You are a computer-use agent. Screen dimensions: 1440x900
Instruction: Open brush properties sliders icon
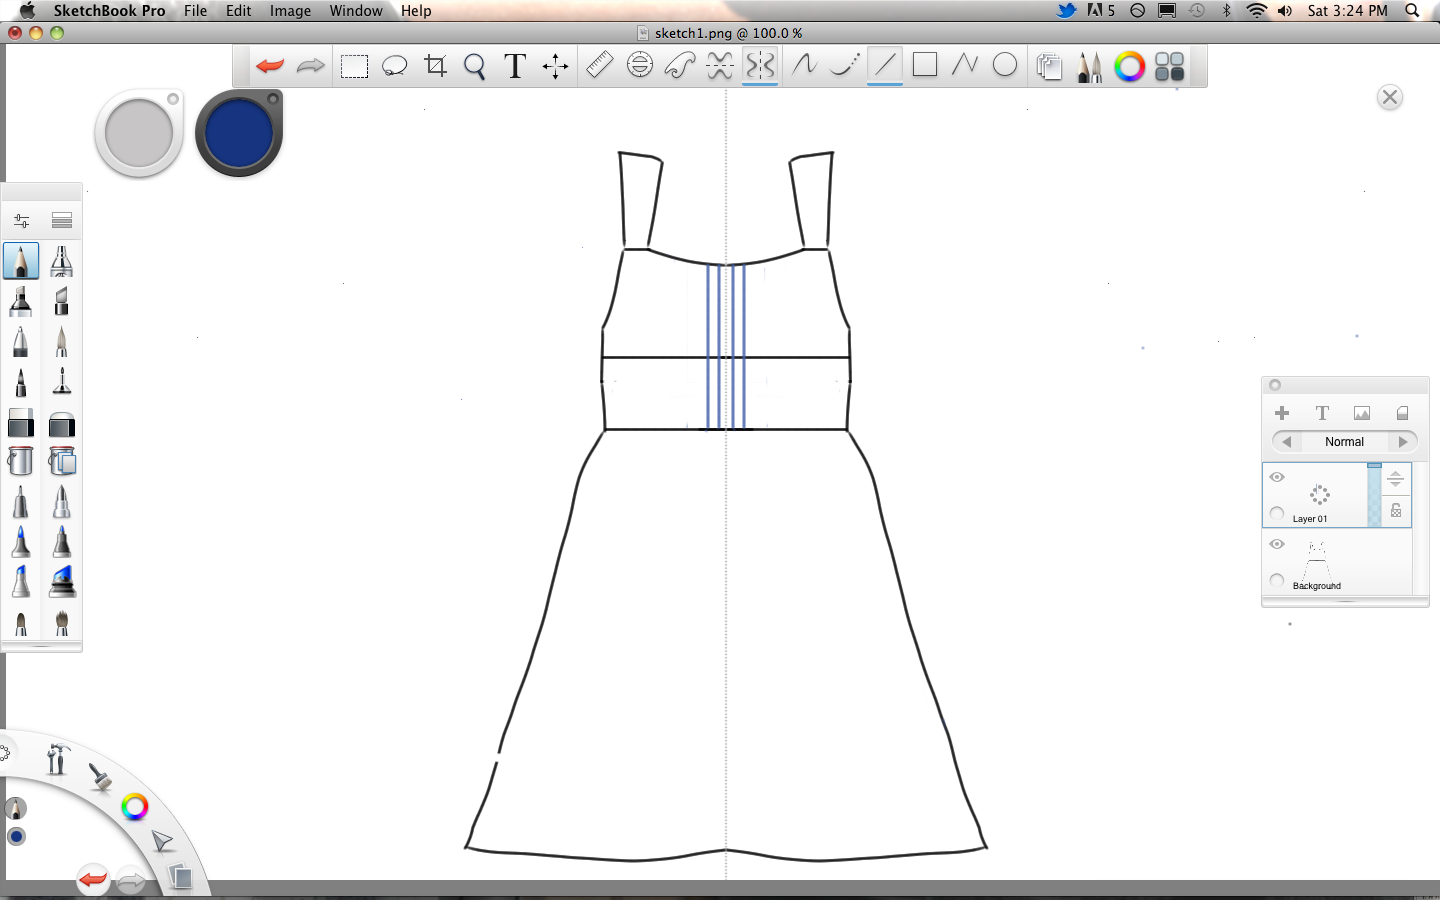pyautogui.click(x=21, y=220)
